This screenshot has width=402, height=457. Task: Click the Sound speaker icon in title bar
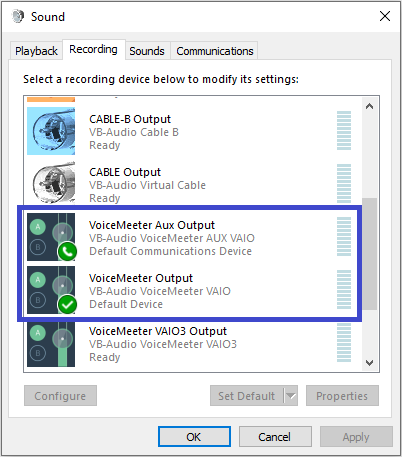point(18,16)
